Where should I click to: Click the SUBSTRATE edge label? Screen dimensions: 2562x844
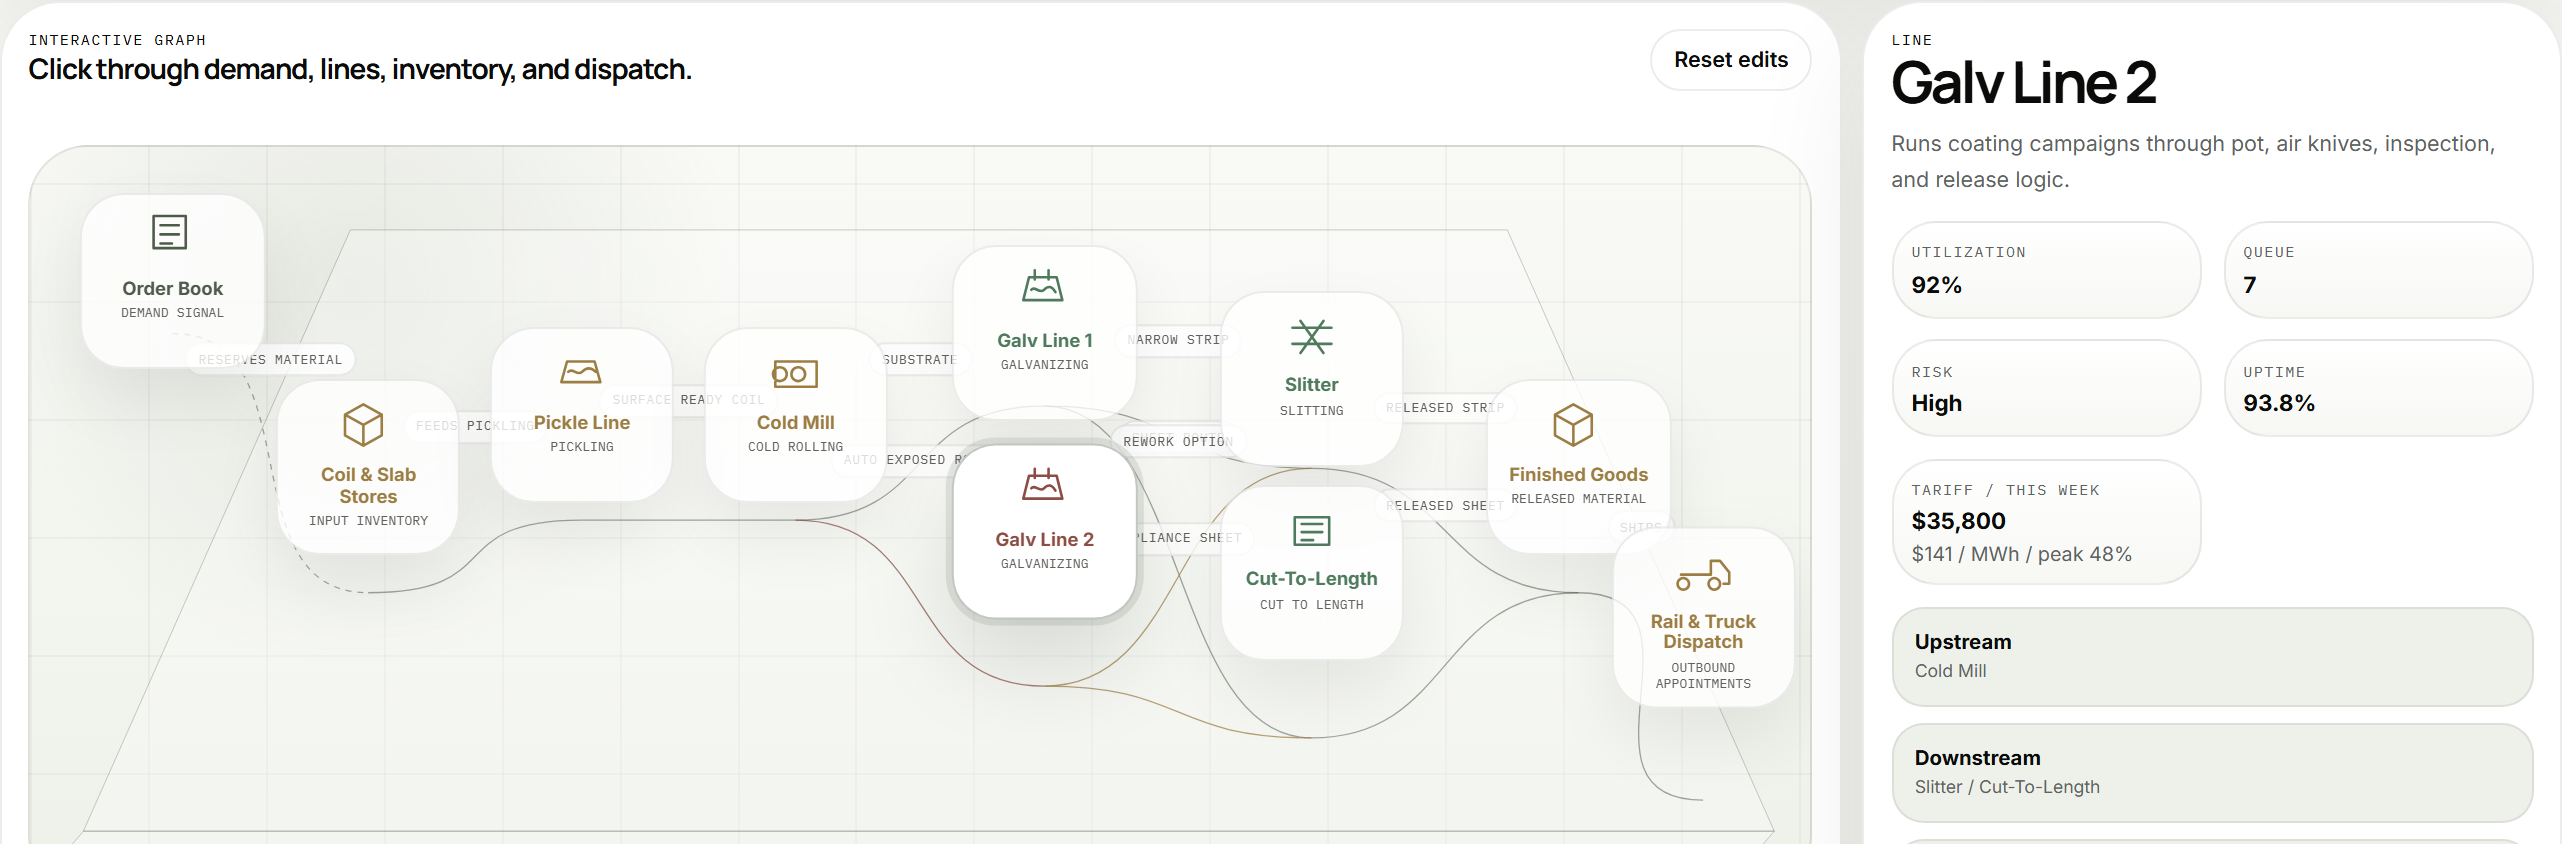tap(919, 359)
